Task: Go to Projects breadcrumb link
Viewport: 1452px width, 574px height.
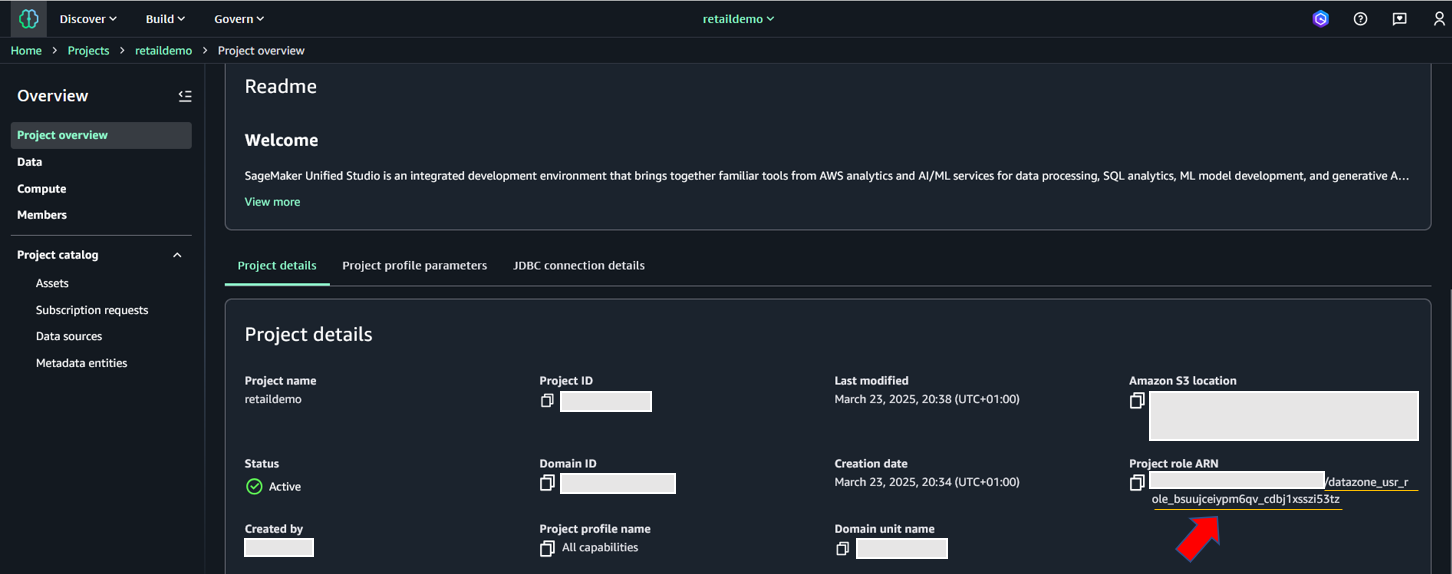Action: (x=88, y=51)
